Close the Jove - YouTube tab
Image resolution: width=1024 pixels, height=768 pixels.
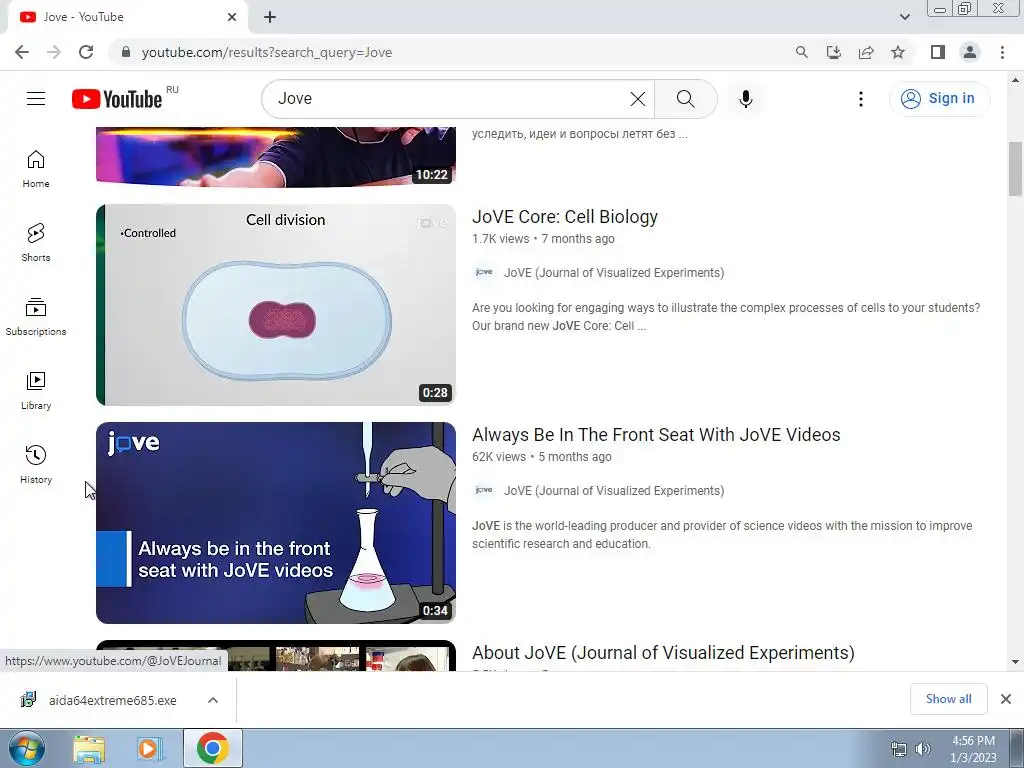coord(232,17)
